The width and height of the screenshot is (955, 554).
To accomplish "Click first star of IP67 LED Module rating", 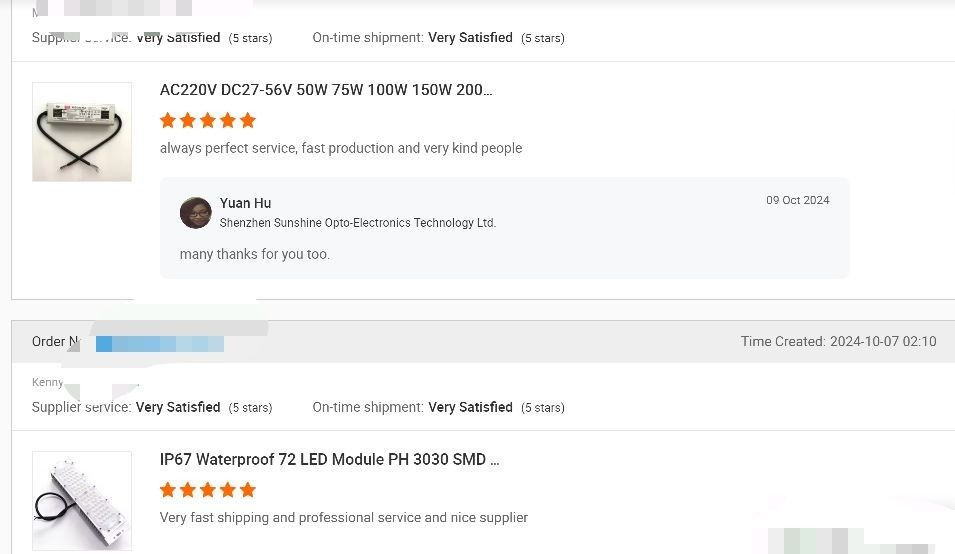I will (x=168, y=490).
